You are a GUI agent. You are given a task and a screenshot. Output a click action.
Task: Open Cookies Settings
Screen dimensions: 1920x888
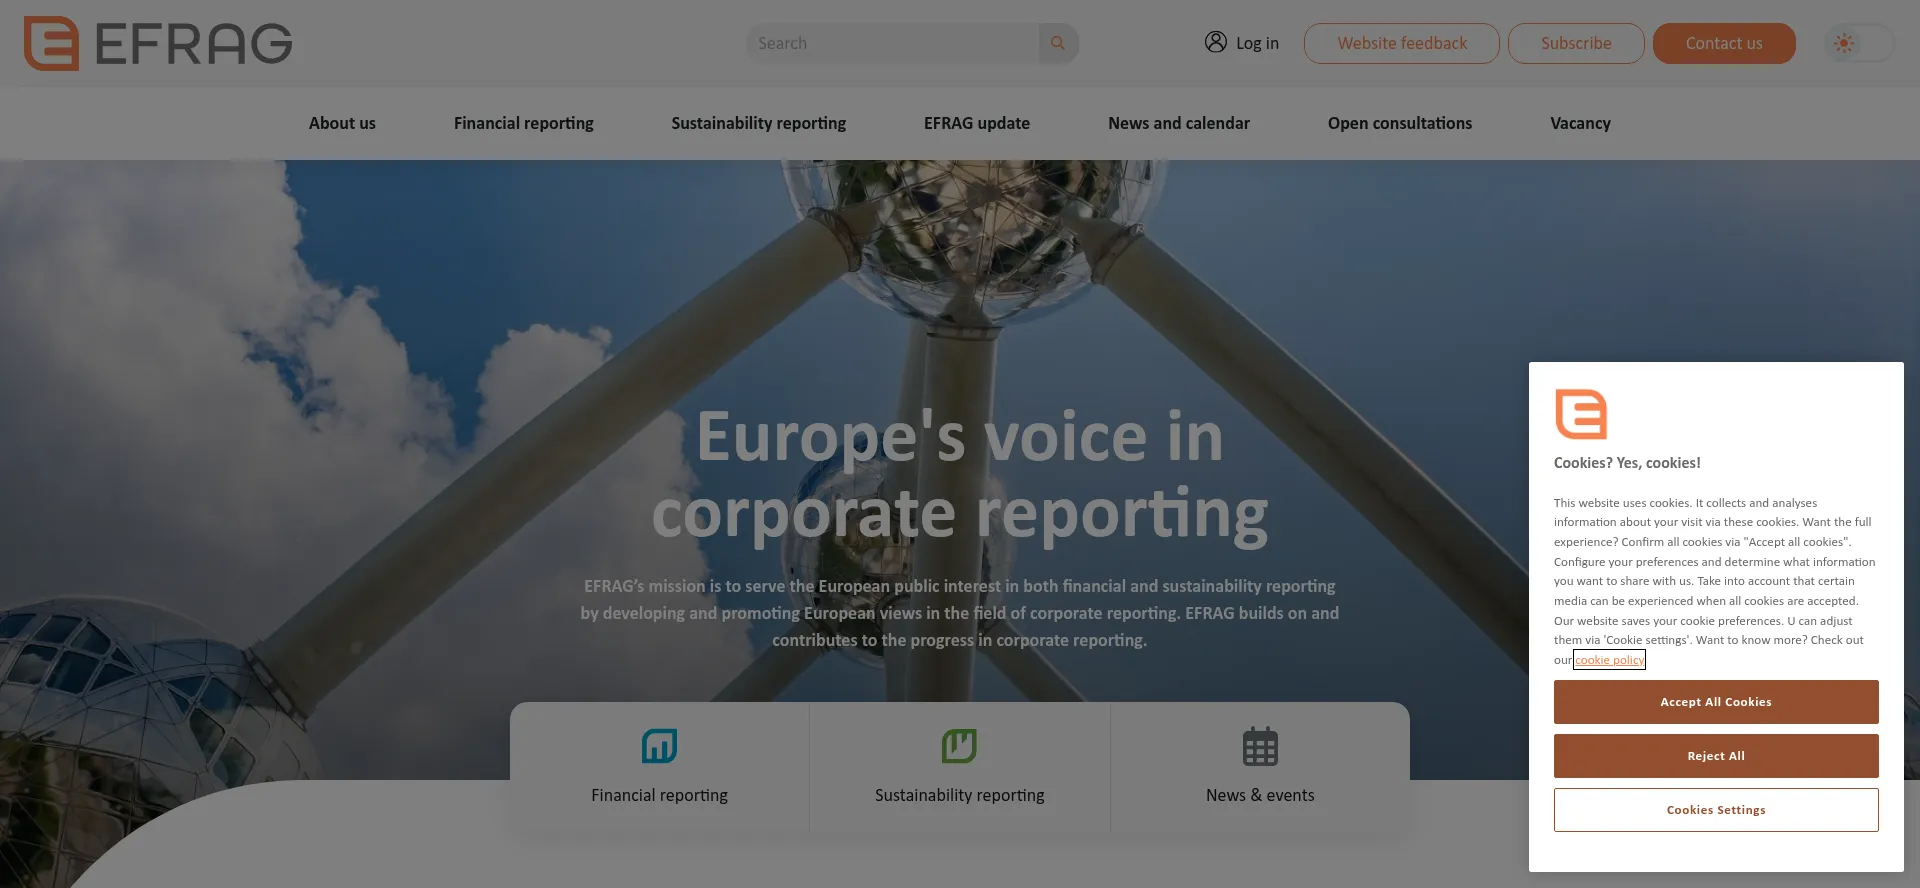[1716, 810]
